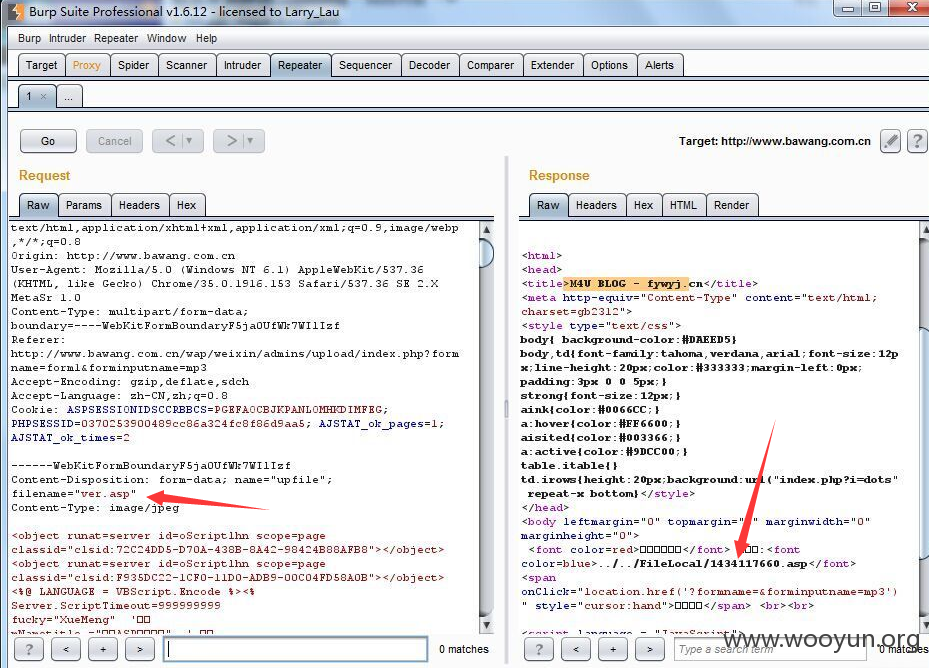The height and width of the screenshot is (668, 929).
Task: Click the PHPSESSID cookie value in request
Action: (x=196, y=424)
